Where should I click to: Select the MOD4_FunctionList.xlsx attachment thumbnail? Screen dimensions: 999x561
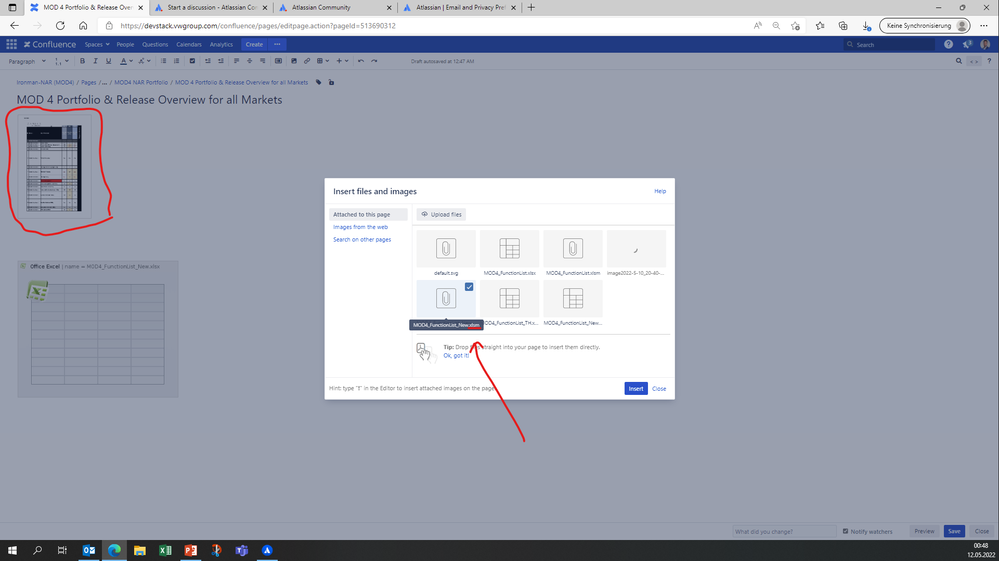[x=510, y=249]
